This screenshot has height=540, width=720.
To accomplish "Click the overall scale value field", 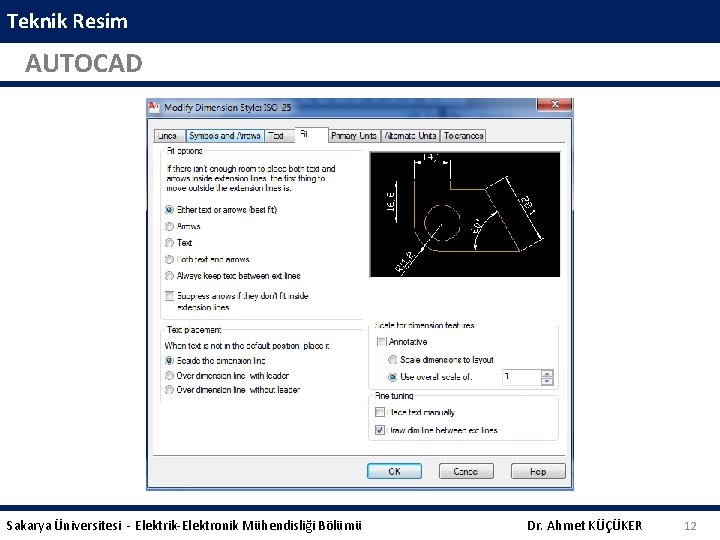I will click(x=522, y=377).
